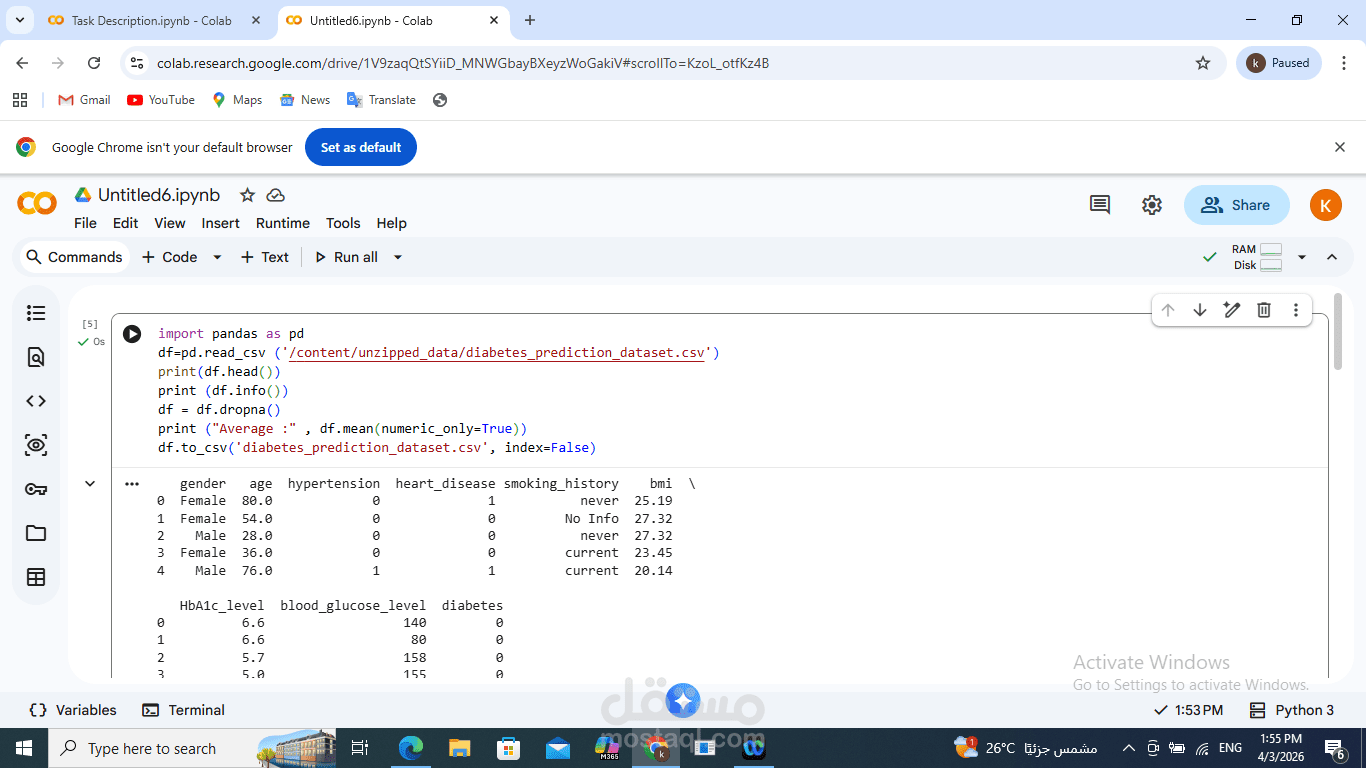Delete the current cell
Screen dimensions: 1366x768
pyautogui.click(x=1263, y=310)
